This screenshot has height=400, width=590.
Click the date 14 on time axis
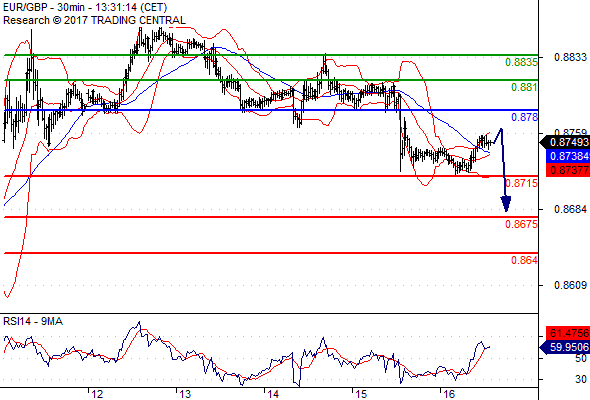pos(273,394)
